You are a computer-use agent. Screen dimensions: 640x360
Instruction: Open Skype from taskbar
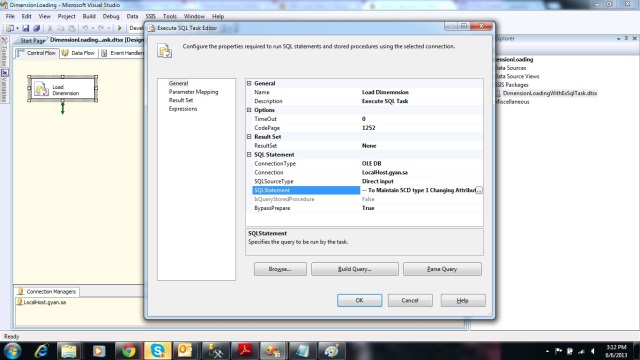158,351
